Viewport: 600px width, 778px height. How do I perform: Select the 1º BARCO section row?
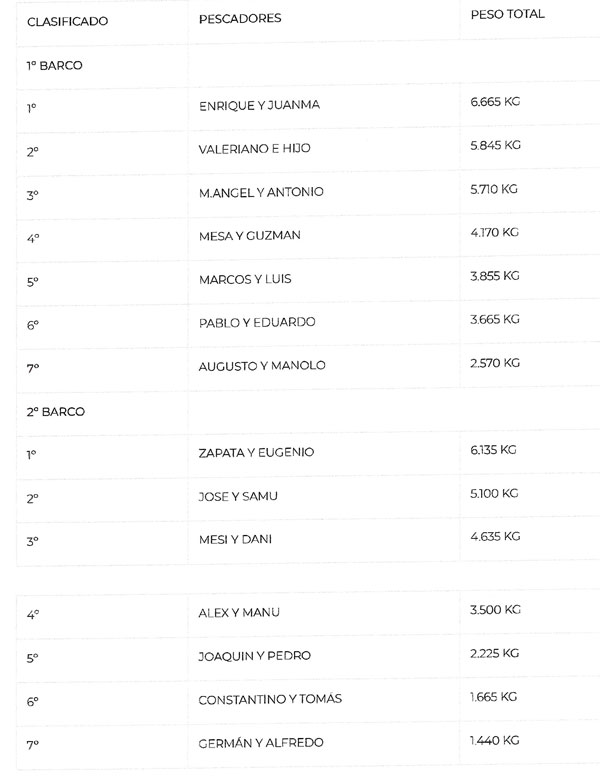pos(55,65)
